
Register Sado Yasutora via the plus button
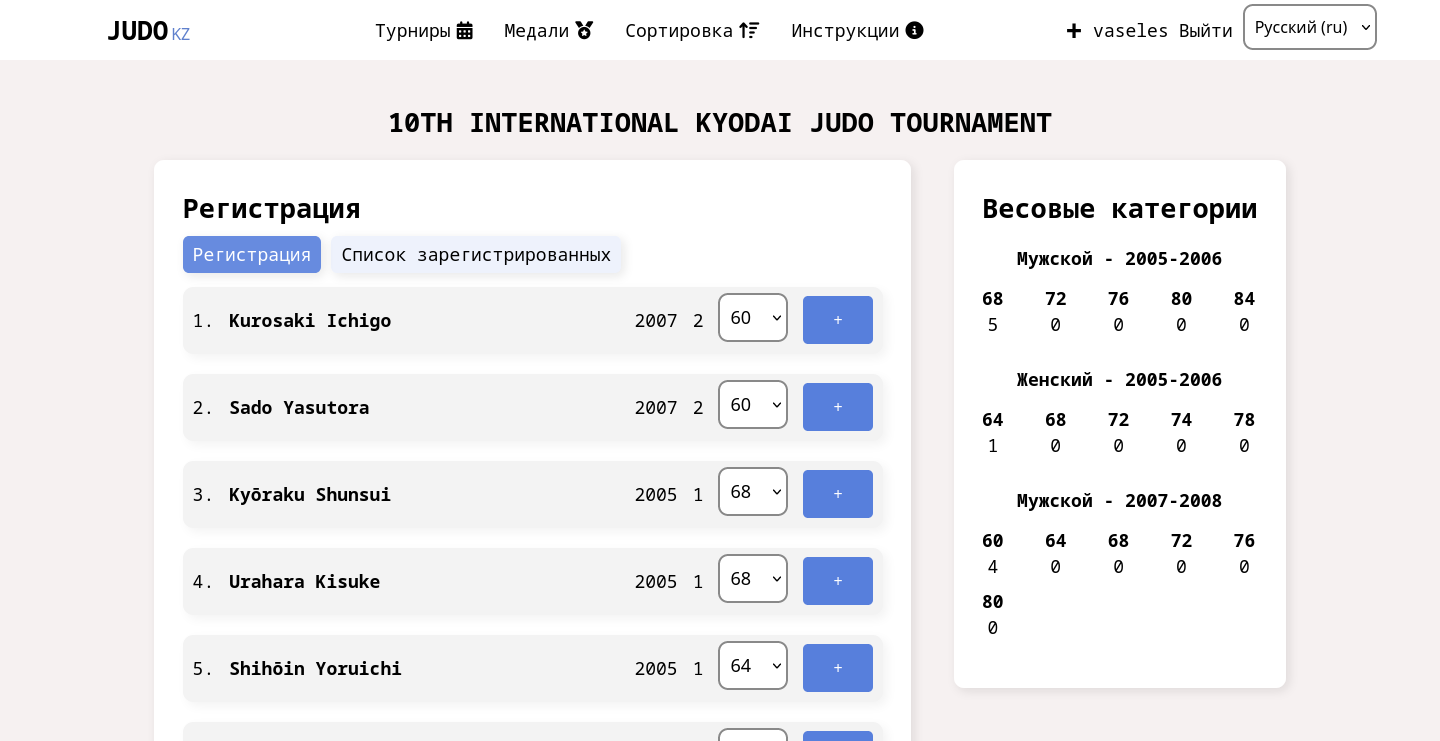pyautogui.click(x=837, y=406)
